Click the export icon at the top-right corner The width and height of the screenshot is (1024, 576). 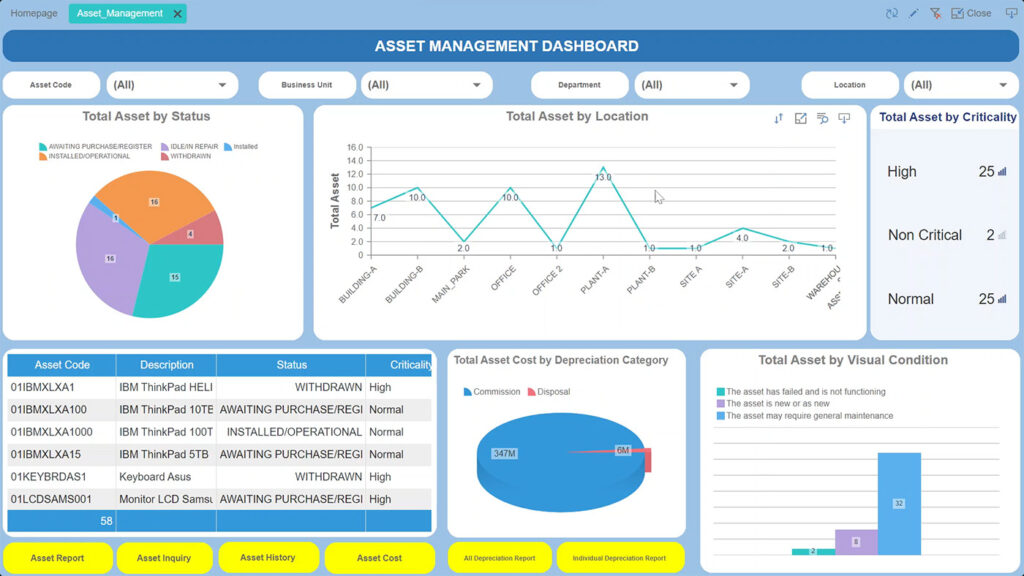[1010, 13]
